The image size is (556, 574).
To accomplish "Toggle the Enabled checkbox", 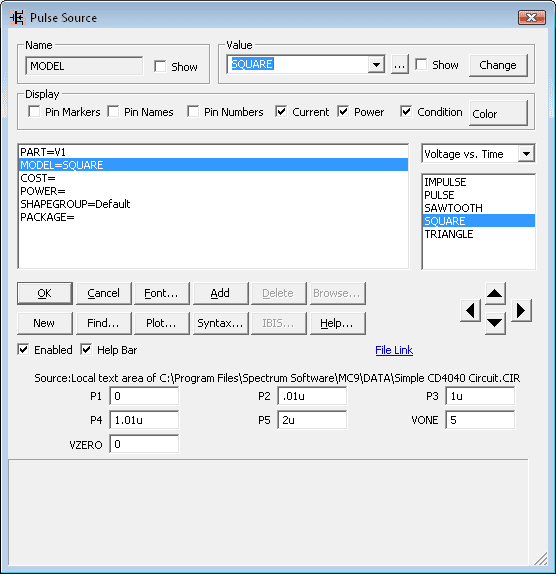I will pos(23,350).
